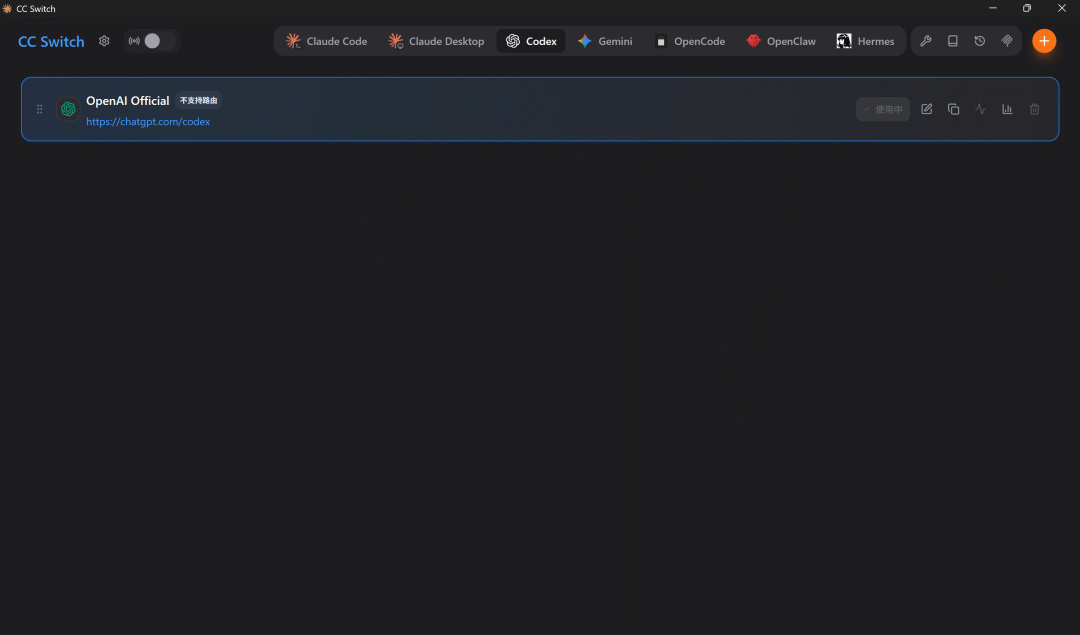This screenshot has height=635, width=1080.
Task: Run the speed test pulse icon
Action: pyautogui.click(x=980, y=109)
